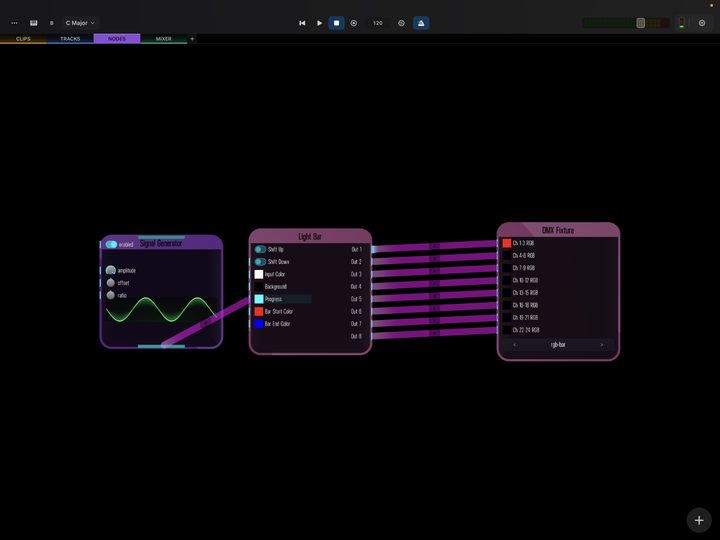Rewind to the start of the project

[302, 23]
